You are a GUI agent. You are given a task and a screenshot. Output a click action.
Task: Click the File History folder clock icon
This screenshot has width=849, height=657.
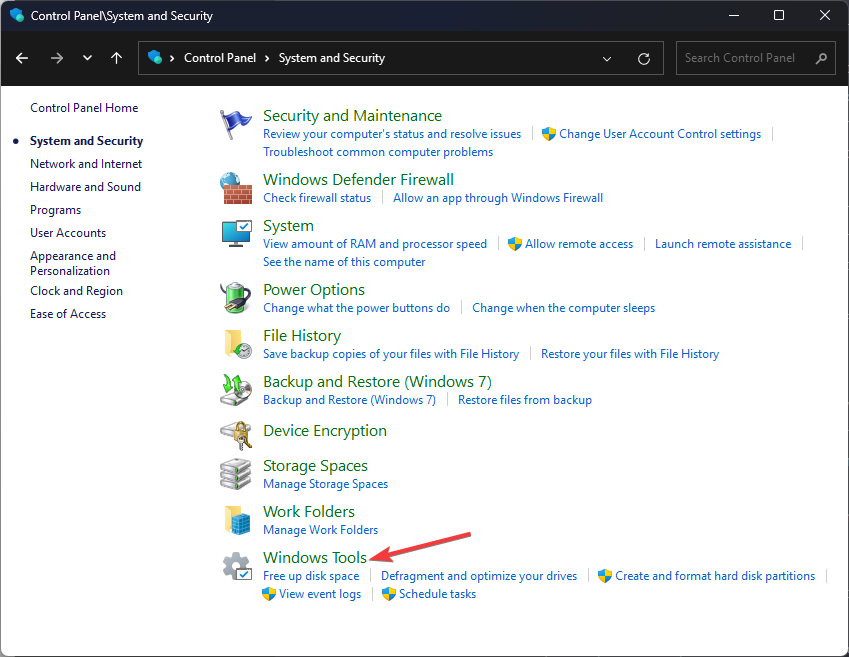[237, 344]
